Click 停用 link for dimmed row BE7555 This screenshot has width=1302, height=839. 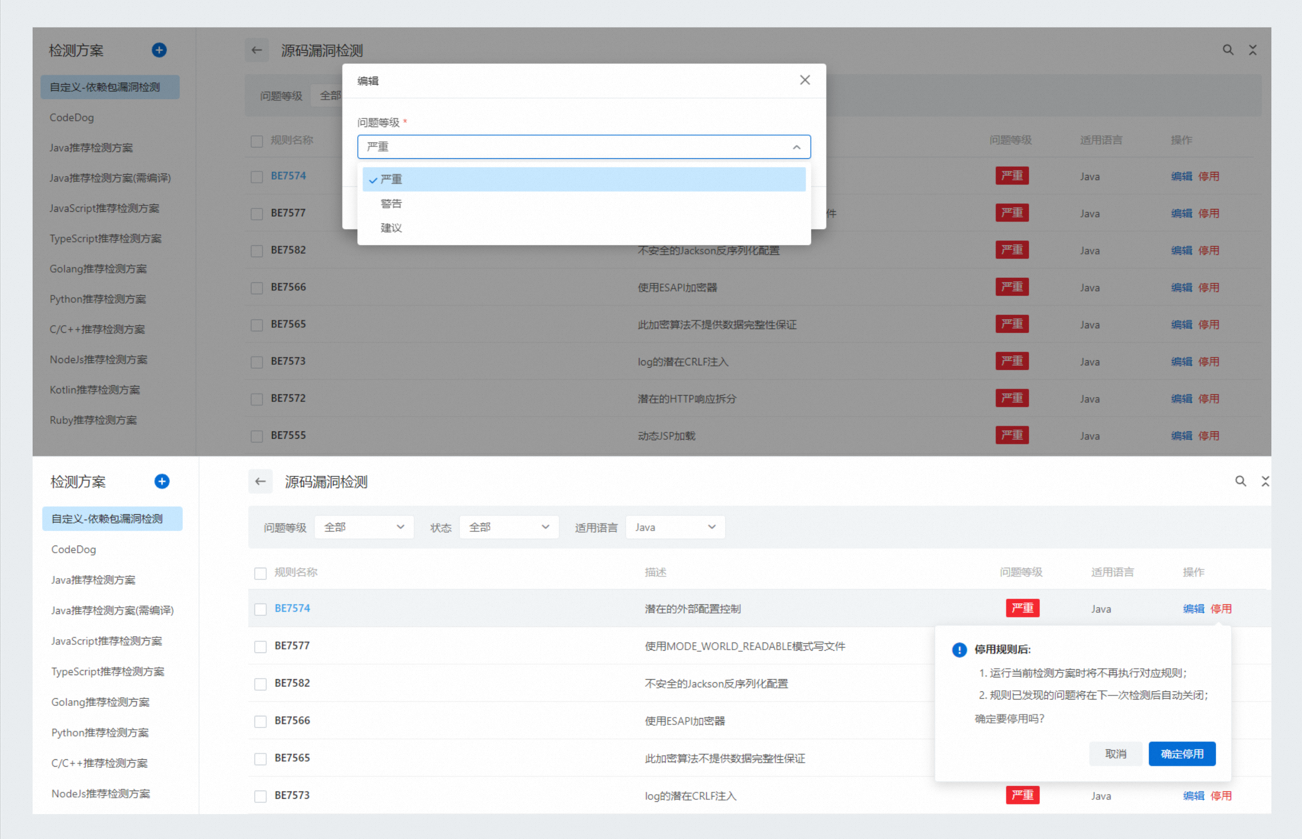pyautogui.click(x=1209, y=436)
